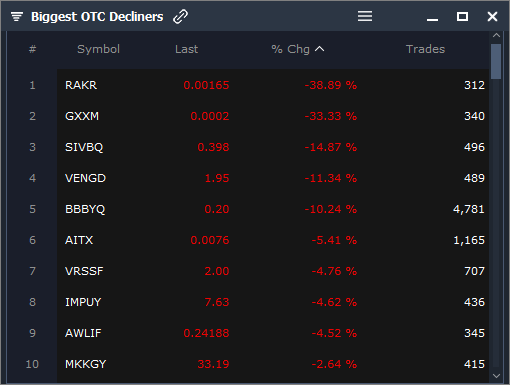
Task: Click the scrollbar thumb
Action: coord(496,61)
